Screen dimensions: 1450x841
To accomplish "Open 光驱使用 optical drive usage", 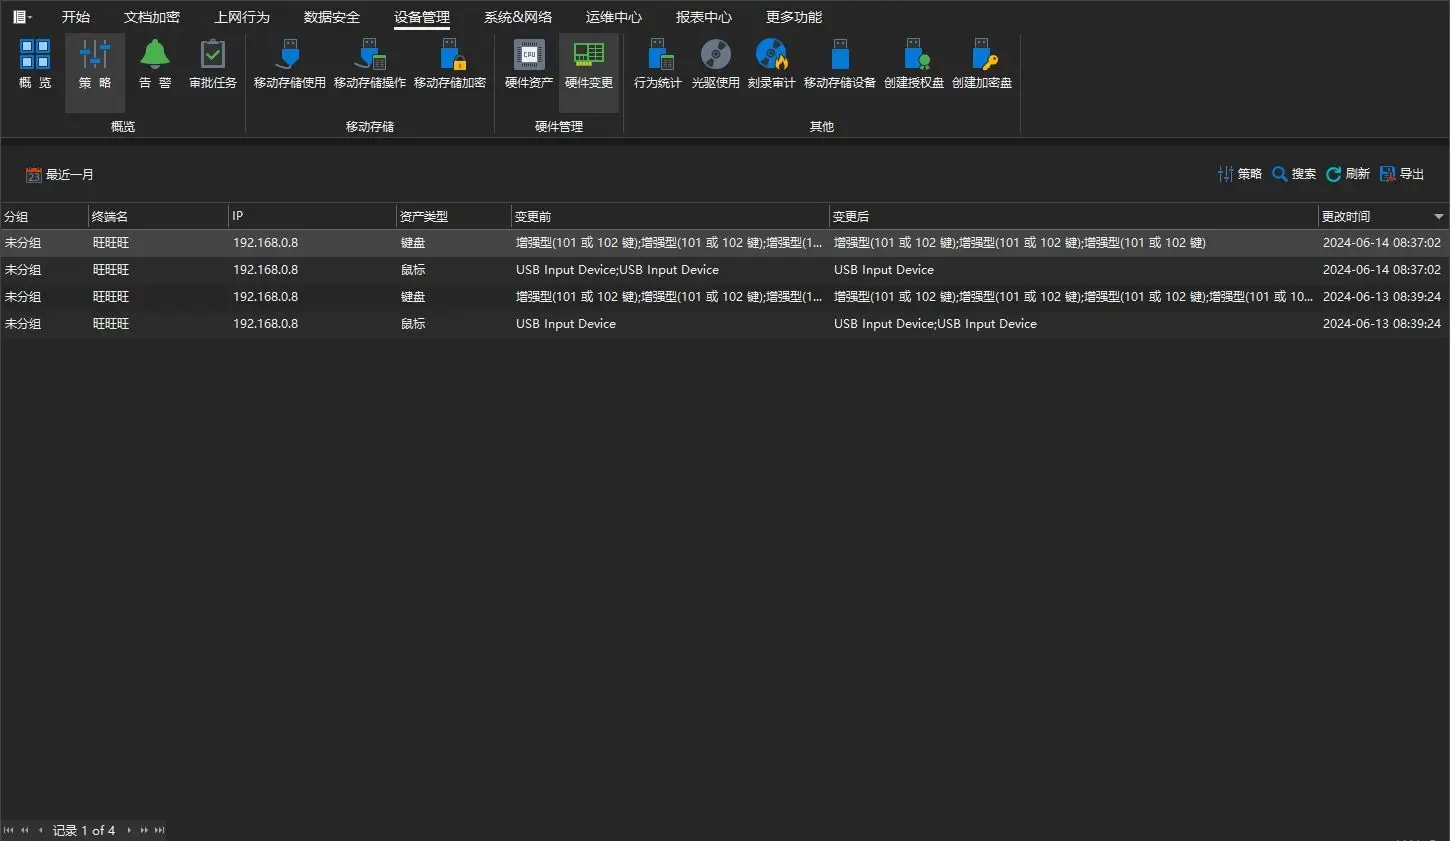I will (x=715, y=65).
